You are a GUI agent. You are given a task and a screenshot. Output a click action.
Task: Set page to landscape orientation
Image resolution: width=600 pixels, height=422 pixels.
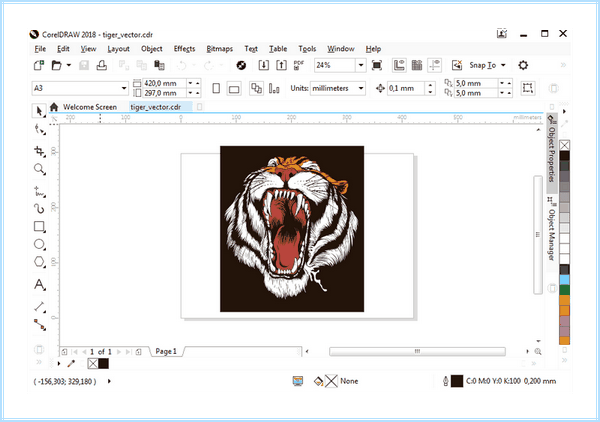234,89
